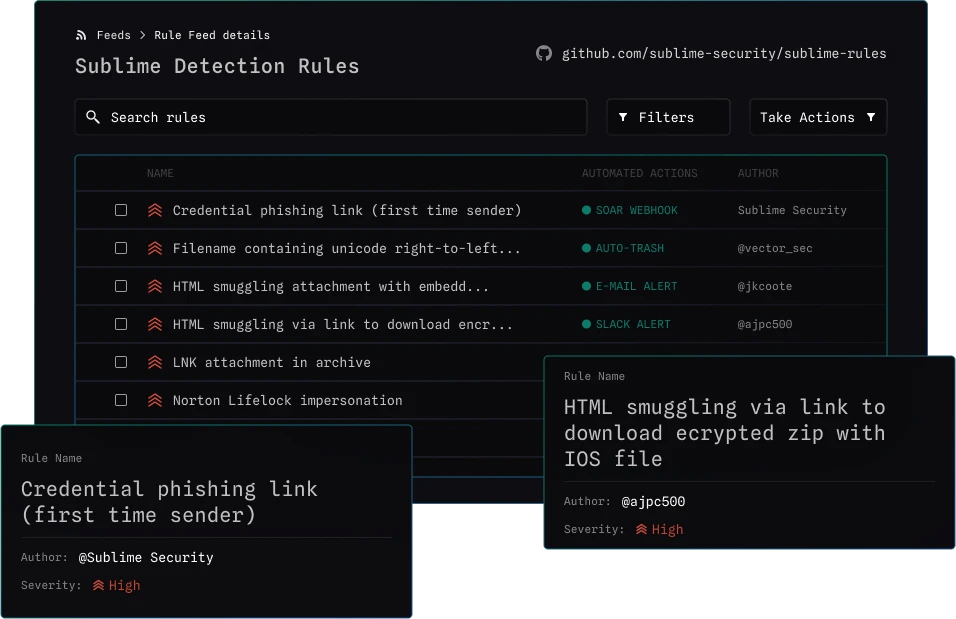Screen dimensions: 956x619
Task: Click @Sublime Security in Credential phishing card
Action: (146, 557)
